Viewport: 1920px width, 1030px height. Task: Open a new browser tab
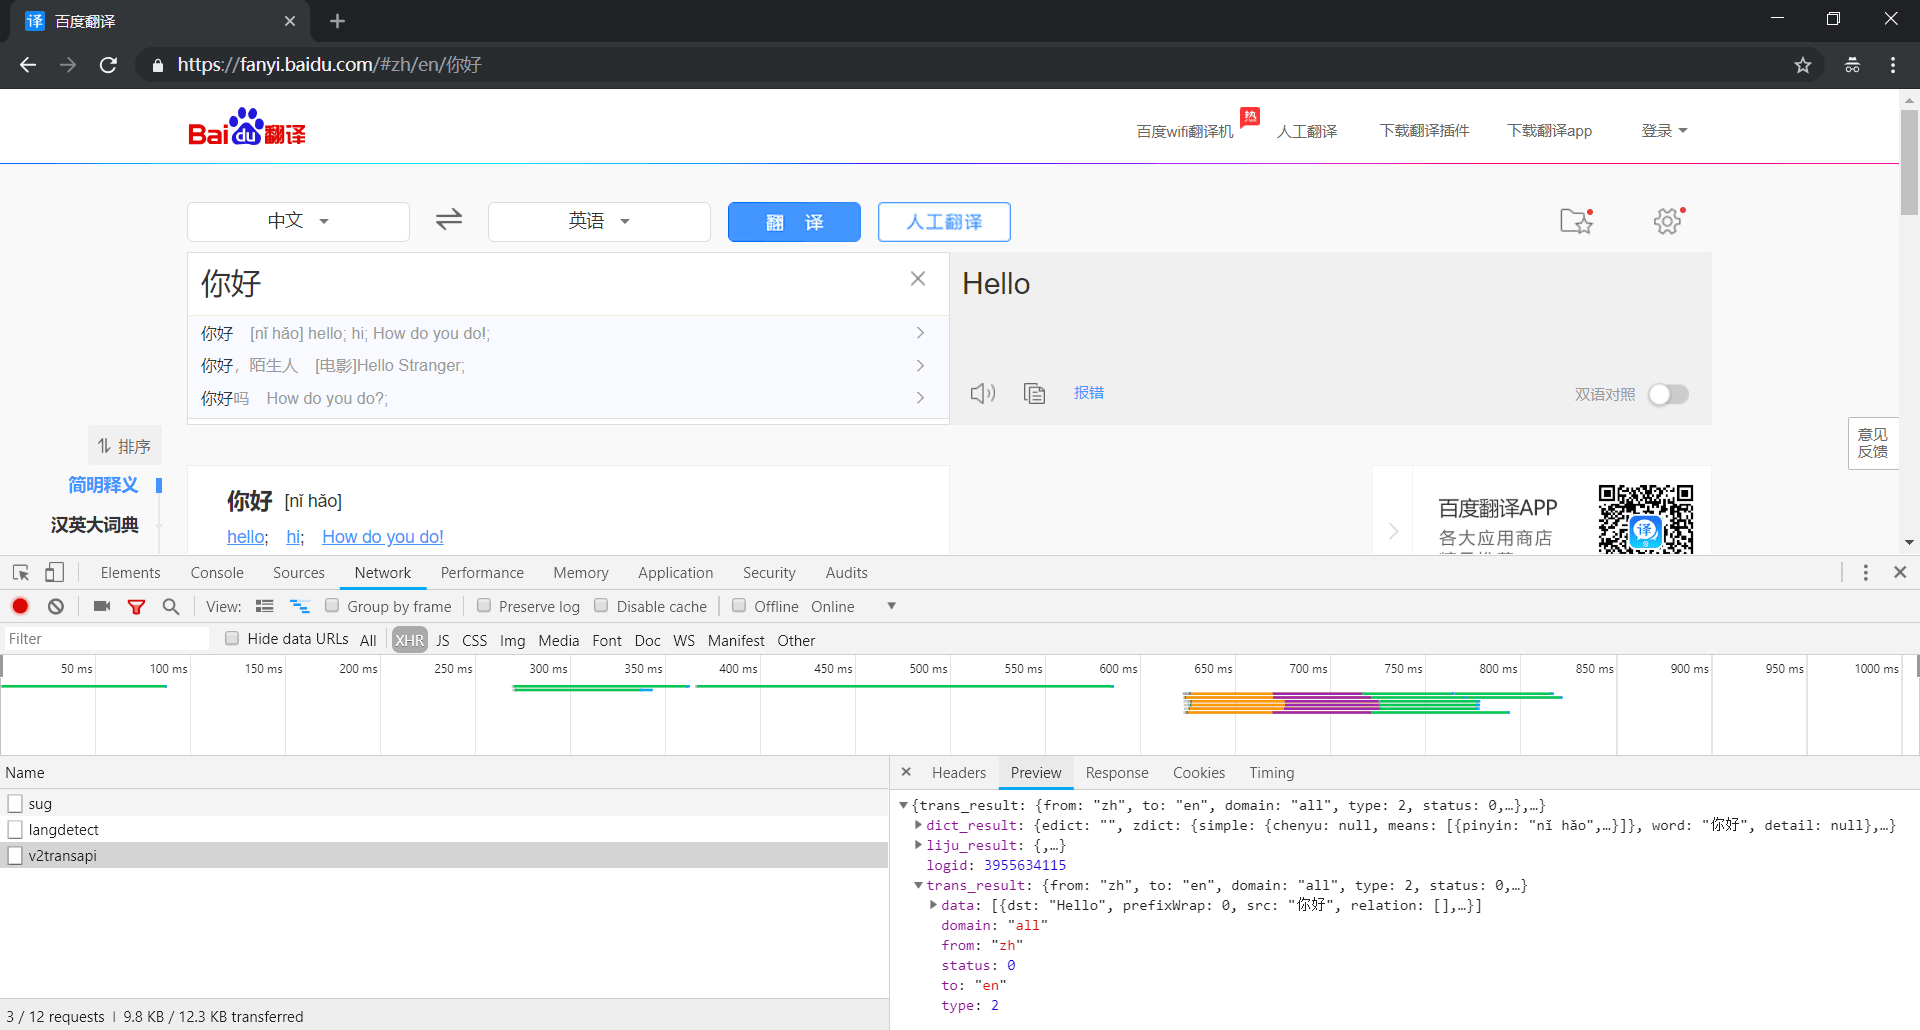tap(337, 21)
